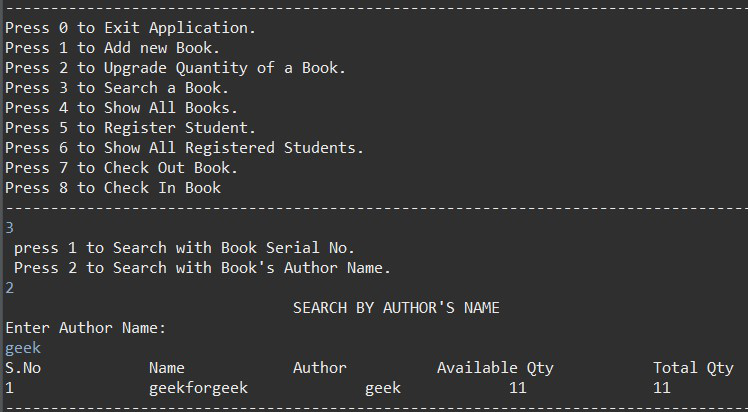
Task: Click the 'Press 0 to Exit Application.' line
Action: [x=130, y=28]
